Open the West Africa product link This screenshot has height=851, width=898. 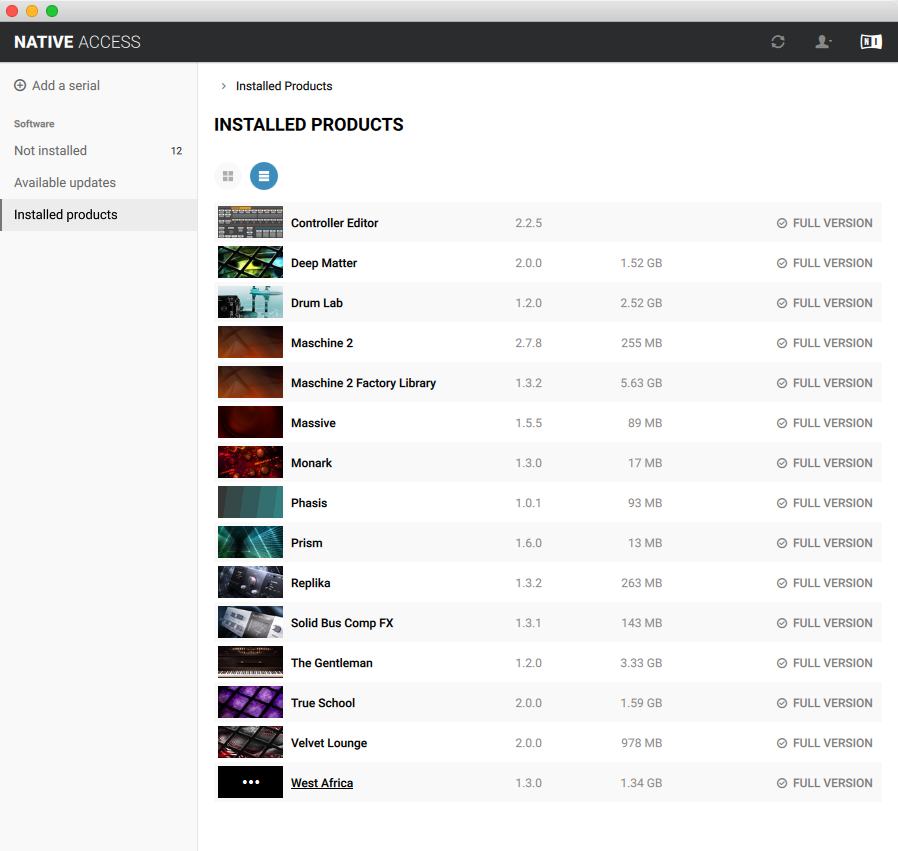point(322,783)
